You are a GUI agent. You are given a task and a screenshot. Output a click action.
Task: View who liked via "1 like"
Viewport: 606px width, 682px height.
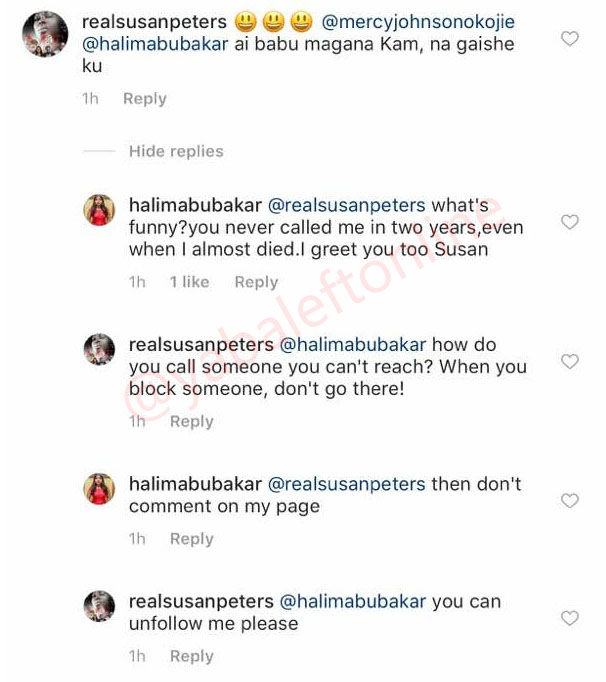189,282
